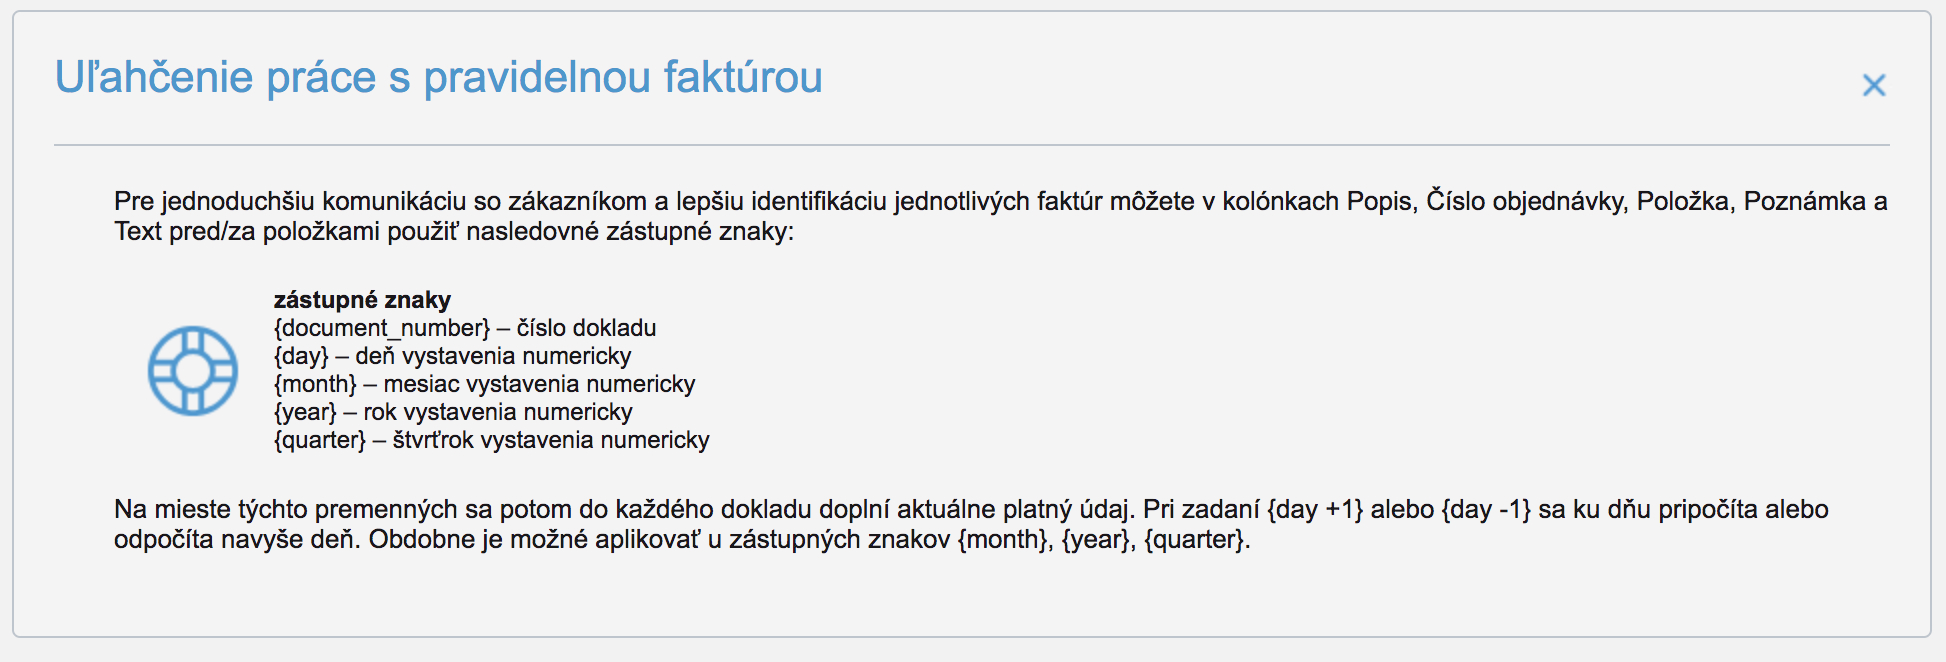Click "{year}," in the final sentence

1098,540
